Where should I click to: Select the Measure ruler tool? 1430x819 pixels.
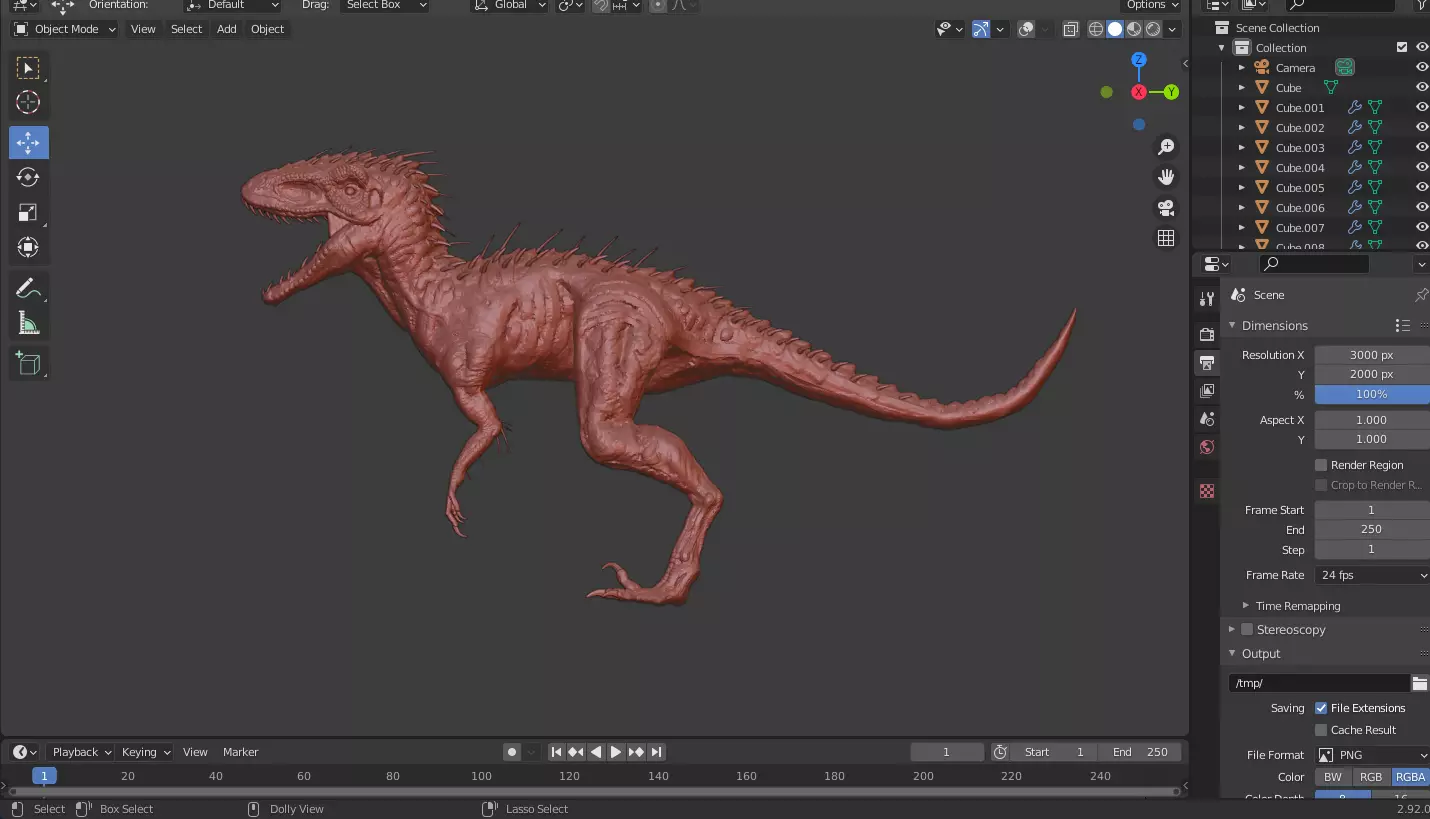pos(28,323)
